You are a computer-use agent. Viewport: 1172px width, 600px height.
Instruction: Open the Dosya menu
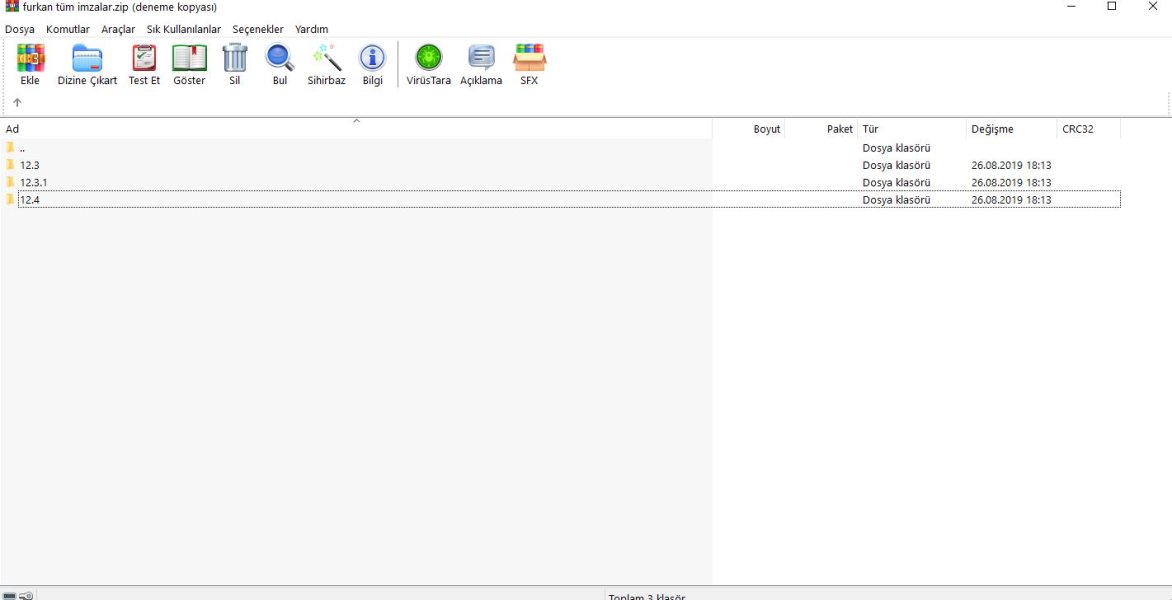click(x=20, y=29)
